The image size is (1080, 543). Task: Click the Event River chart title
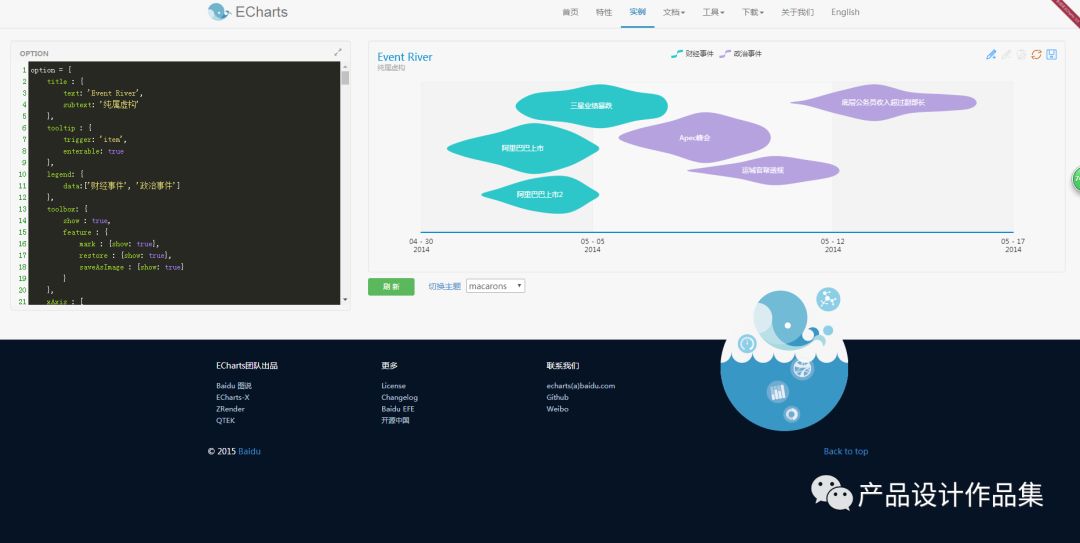click(x=405, y=57)
